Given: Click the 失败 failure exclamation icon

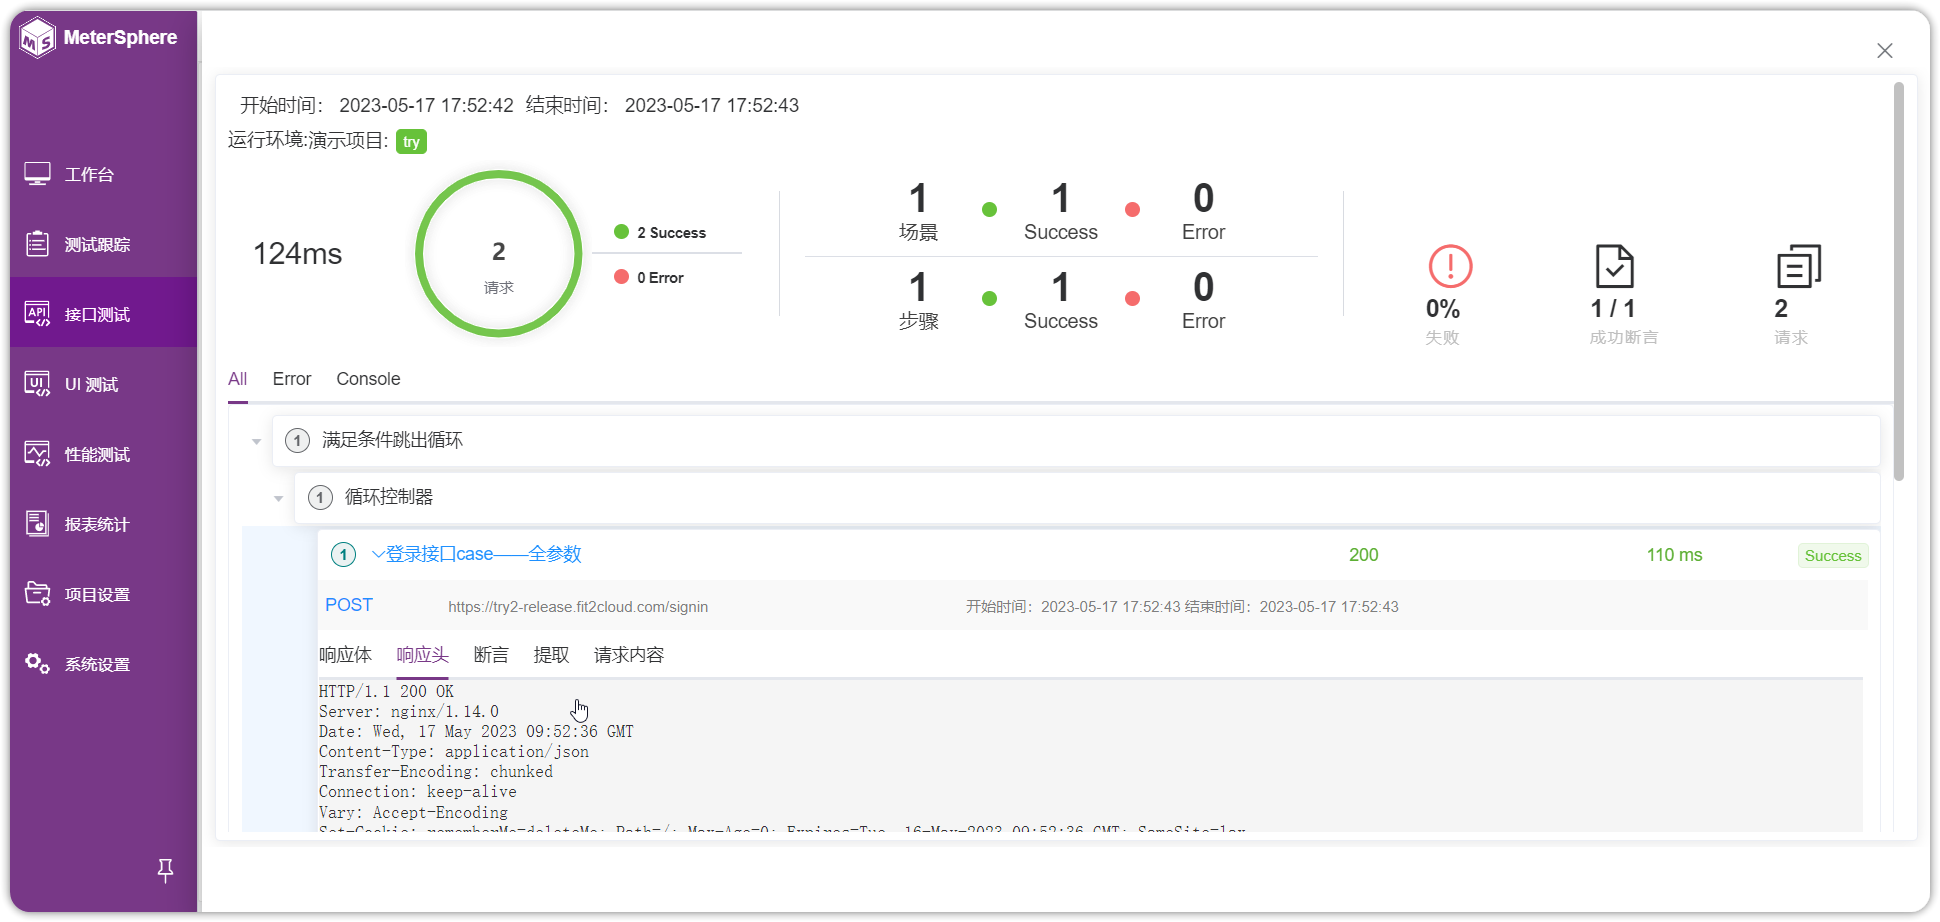Looking at the screenshot, I should [x=1450, y=267].
